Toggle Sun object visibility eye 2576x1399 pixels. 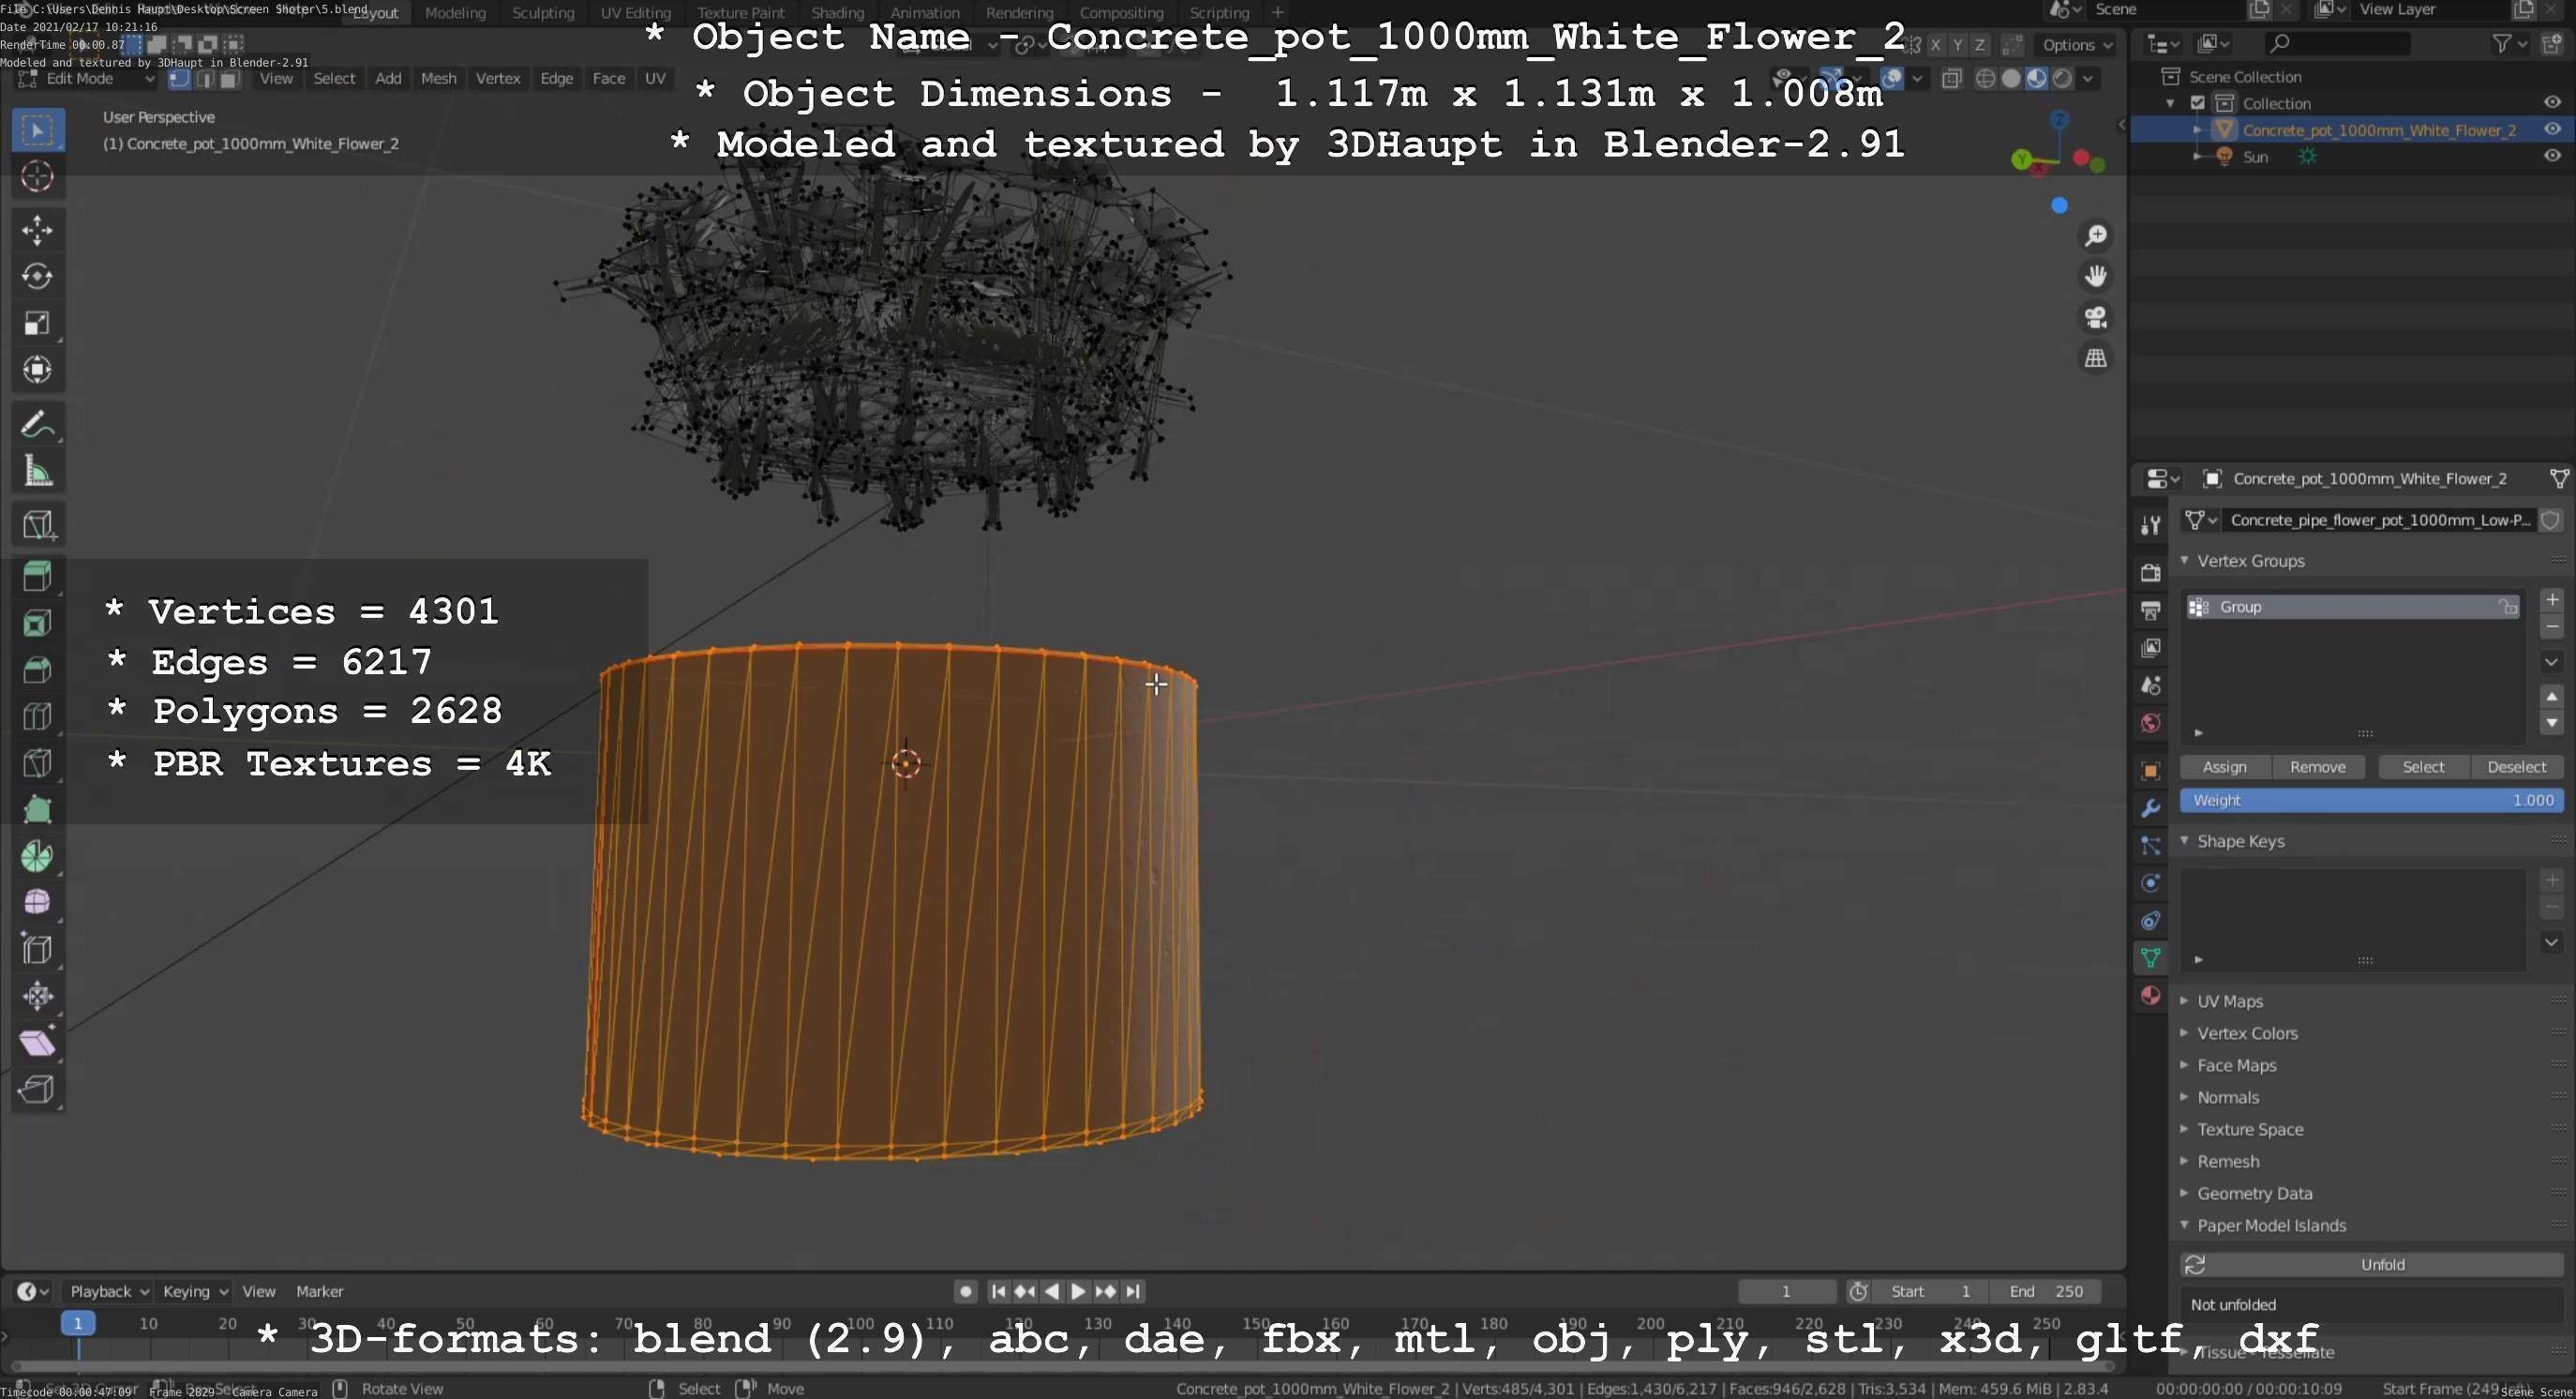tap(2552, 156)
